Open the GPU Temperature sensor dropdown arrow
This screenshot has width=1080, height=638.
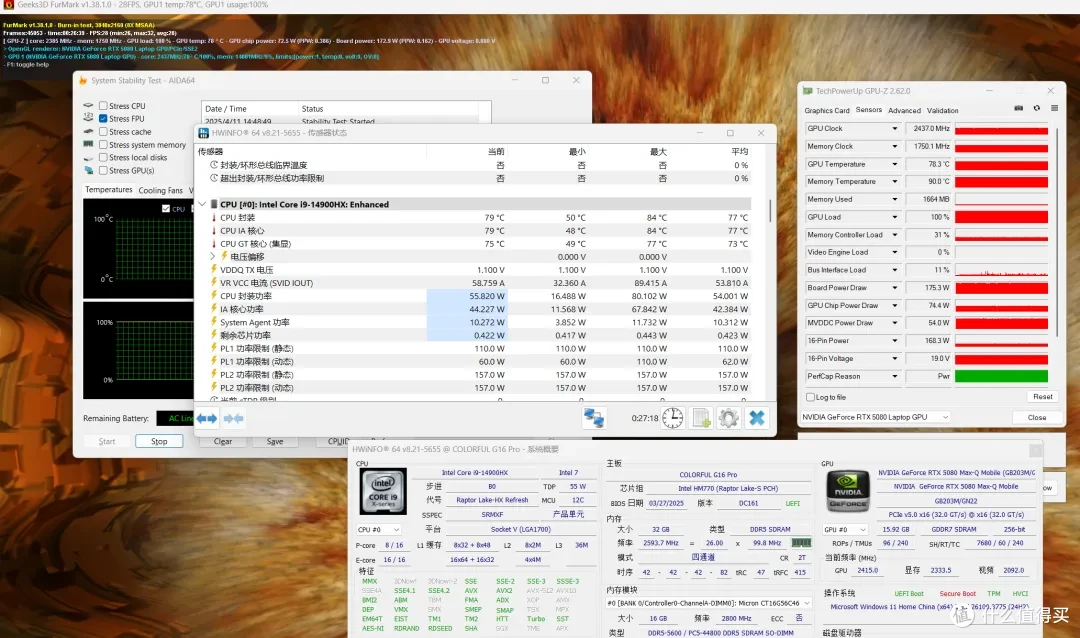pyautogui.click(x=895, y=164)
